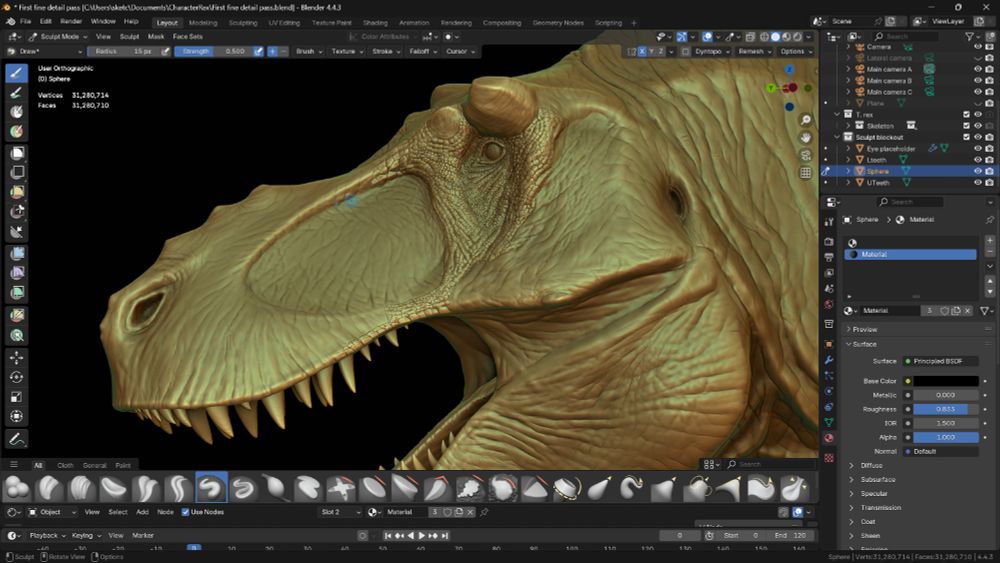Click the zoom magnifier viewport gizmo
The image size is (1000, 563).
[806, 120]
